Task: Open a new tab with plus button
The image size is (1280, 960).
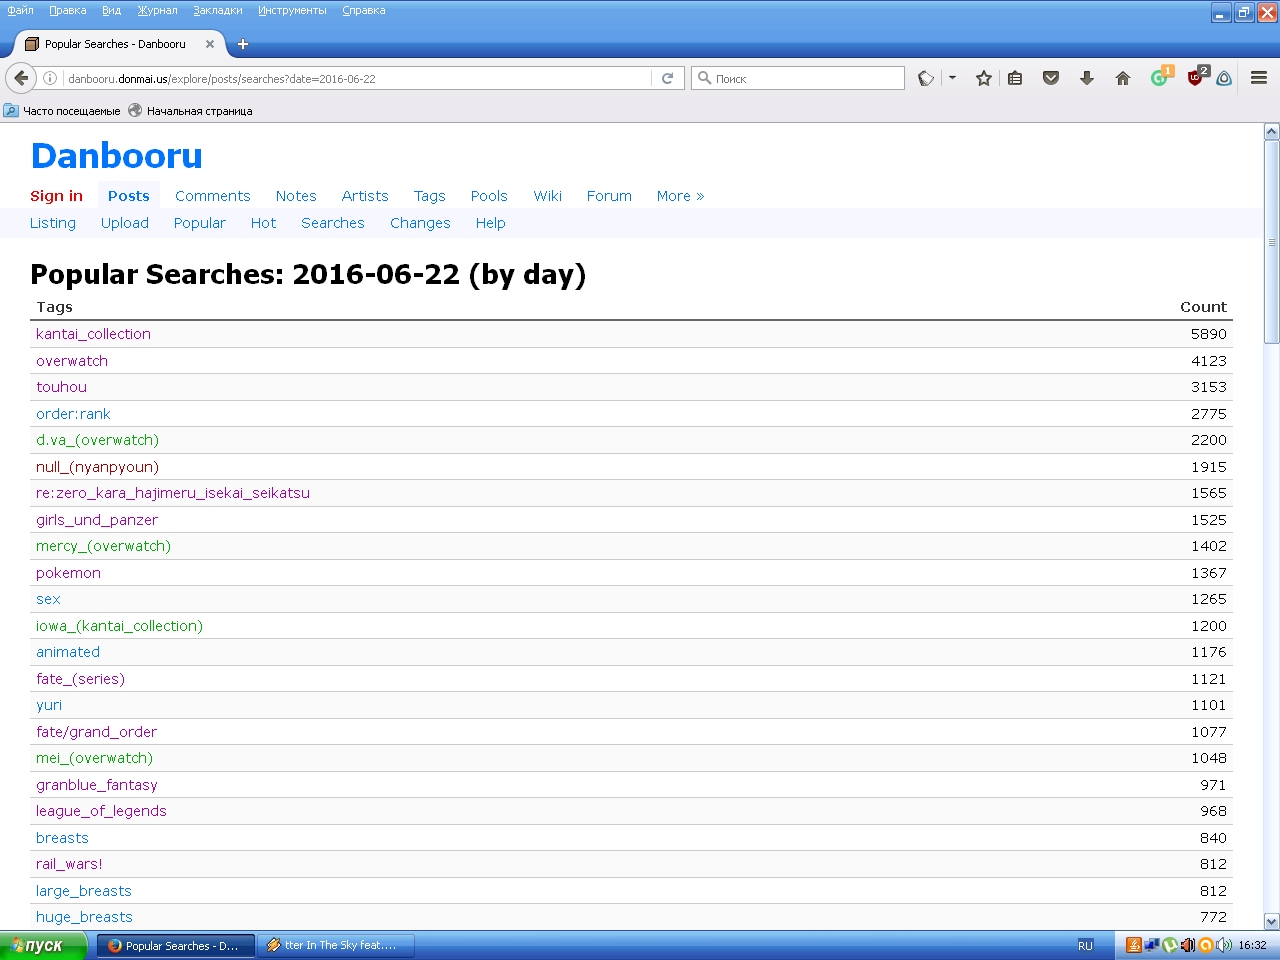Action: click(x=243, y=44)
